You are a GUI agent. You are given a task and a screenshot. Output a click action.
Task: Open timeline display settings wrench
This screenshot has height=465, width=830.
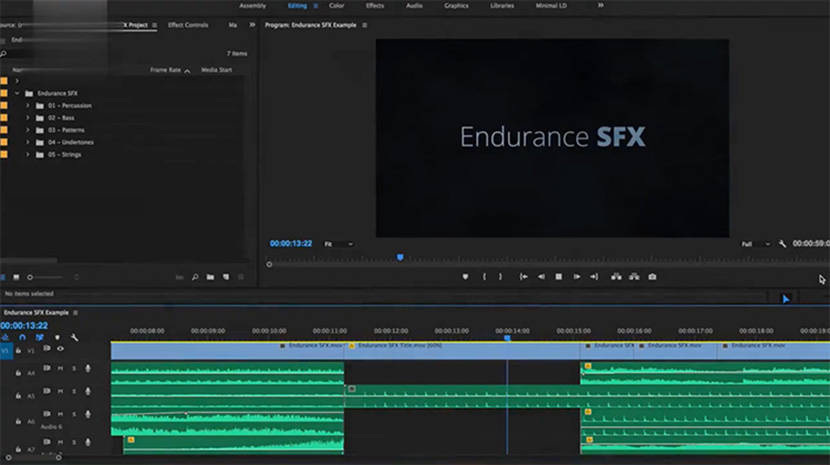coord(75,337)
